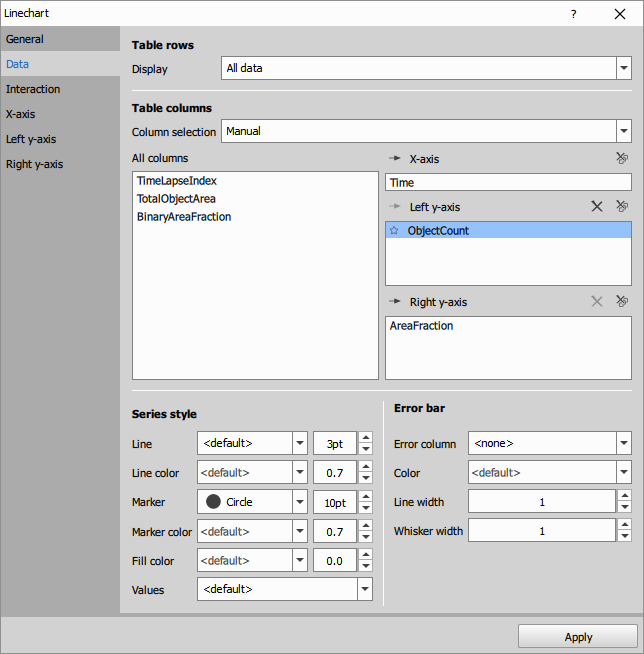Open the Fill color dropdown
Image resolution: width=644 pixels, height=654 pixels.
[252, 560]
